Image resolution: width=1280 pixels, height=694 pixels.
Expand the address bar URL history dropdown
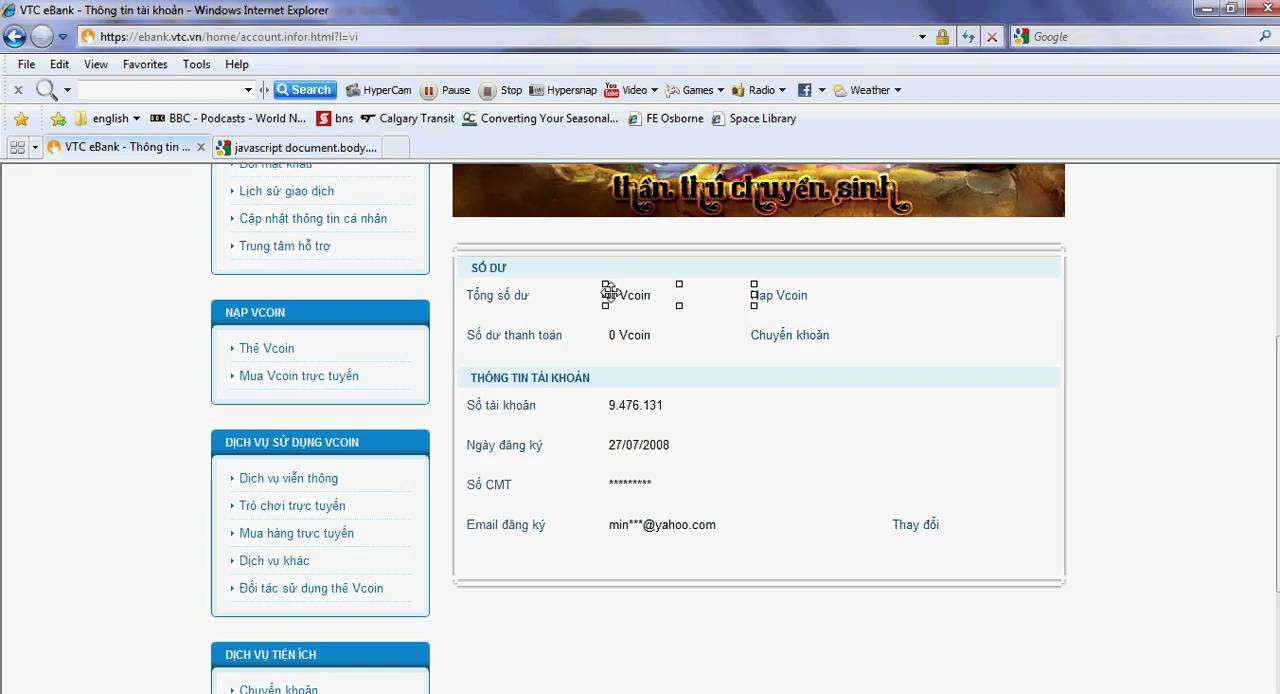(x=922, y=37)
